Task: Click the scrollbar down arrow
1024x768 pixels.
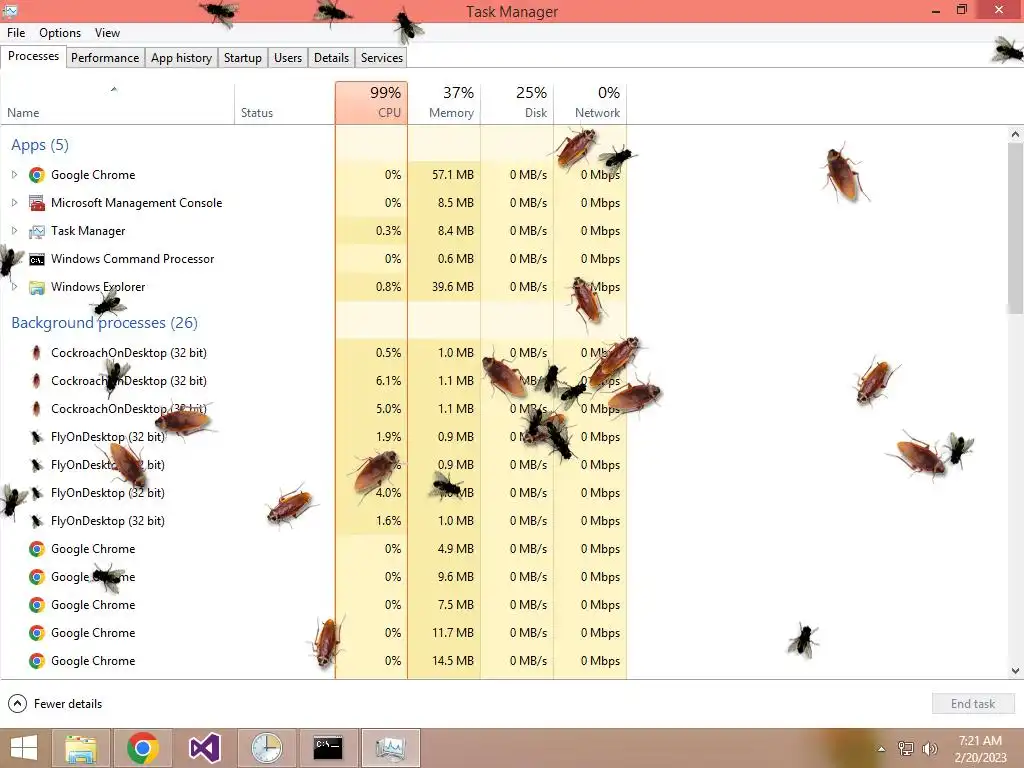Action: click(x=1015, y=670)
